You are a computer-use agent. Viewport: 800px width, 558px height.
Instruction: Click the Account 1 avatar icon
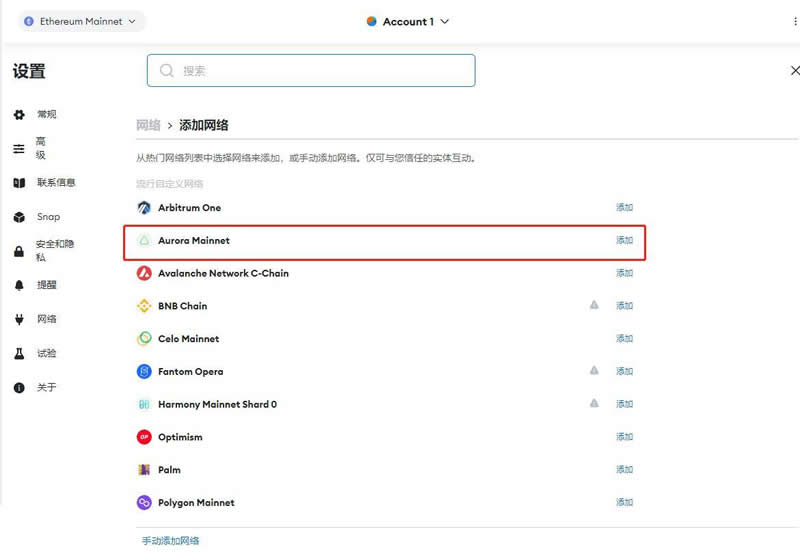click(x=371, y=21)
